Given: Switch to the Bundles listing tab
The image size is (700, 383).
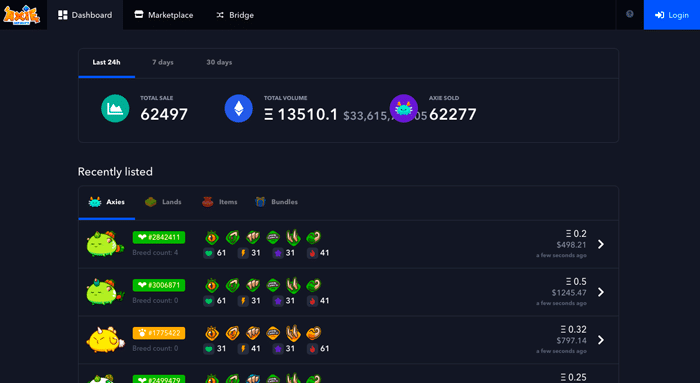Looking at the screenshot, I should coord(276,202).
